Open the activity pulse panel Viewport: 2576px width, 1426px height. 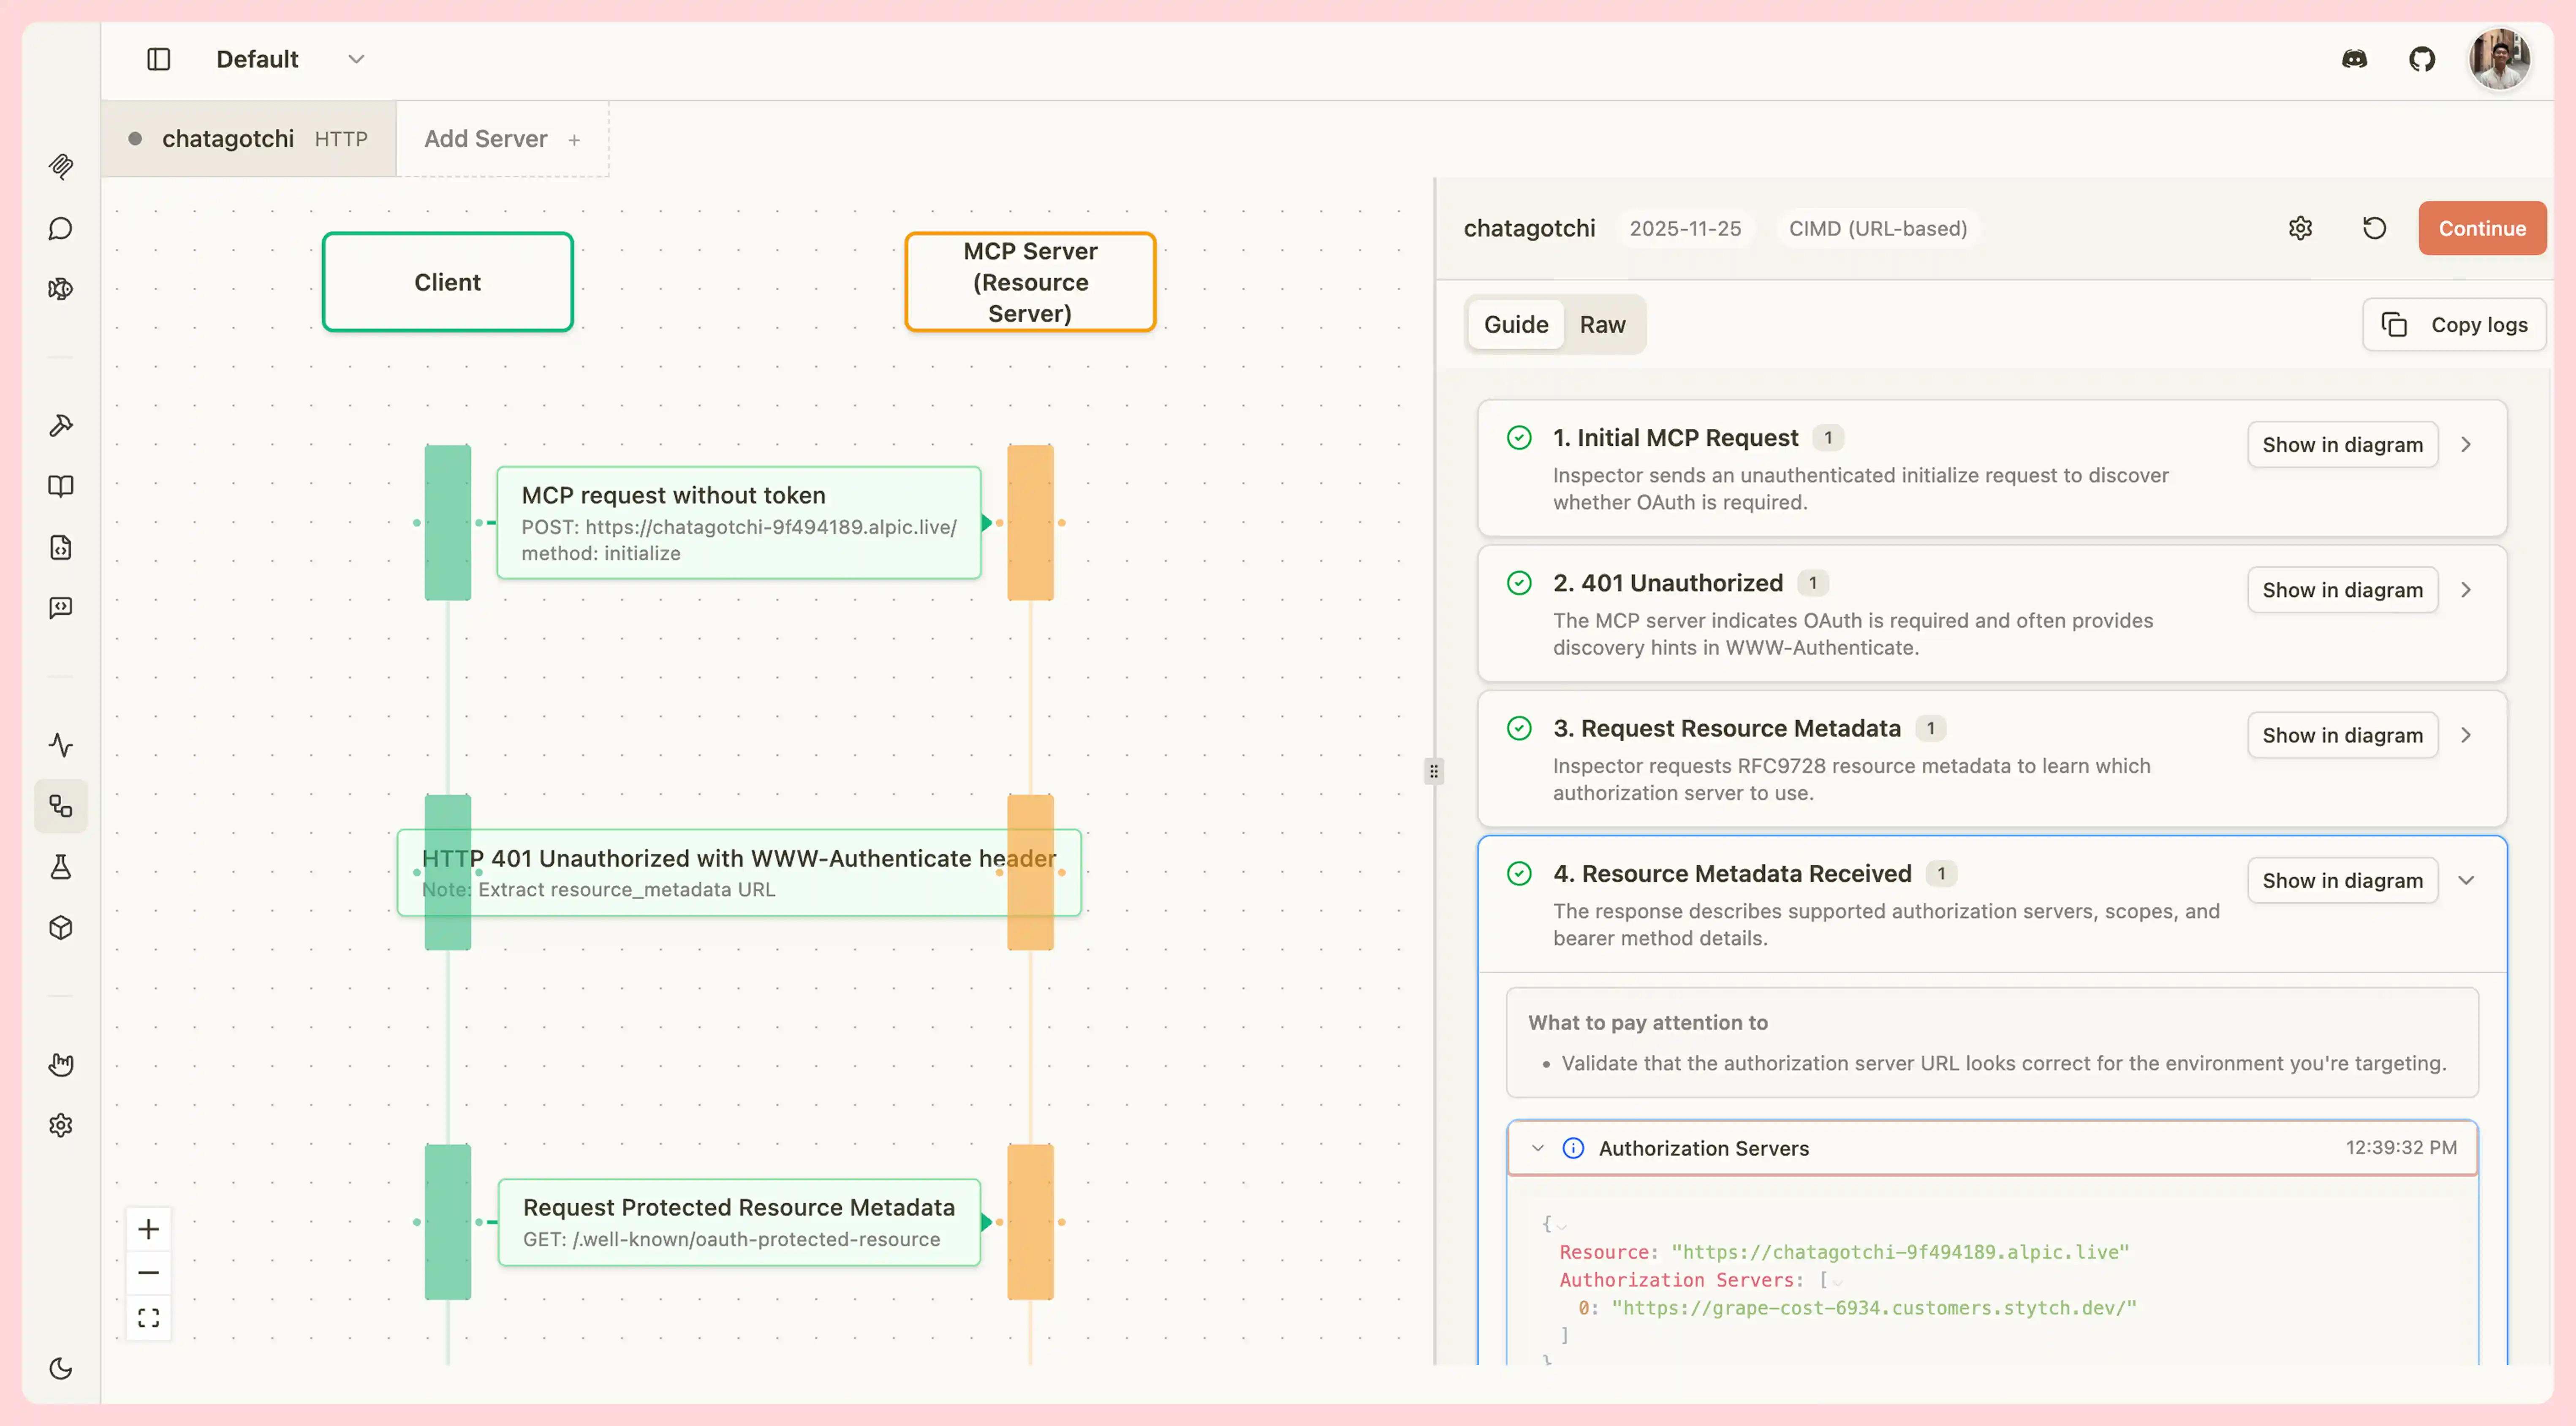click(x=61, y=745)
